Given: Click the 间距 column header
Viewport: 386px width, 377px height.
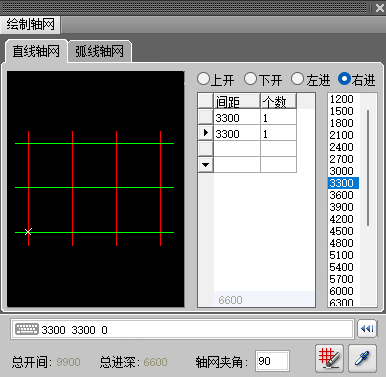Looking at the screenshot, I should [237, 101].
